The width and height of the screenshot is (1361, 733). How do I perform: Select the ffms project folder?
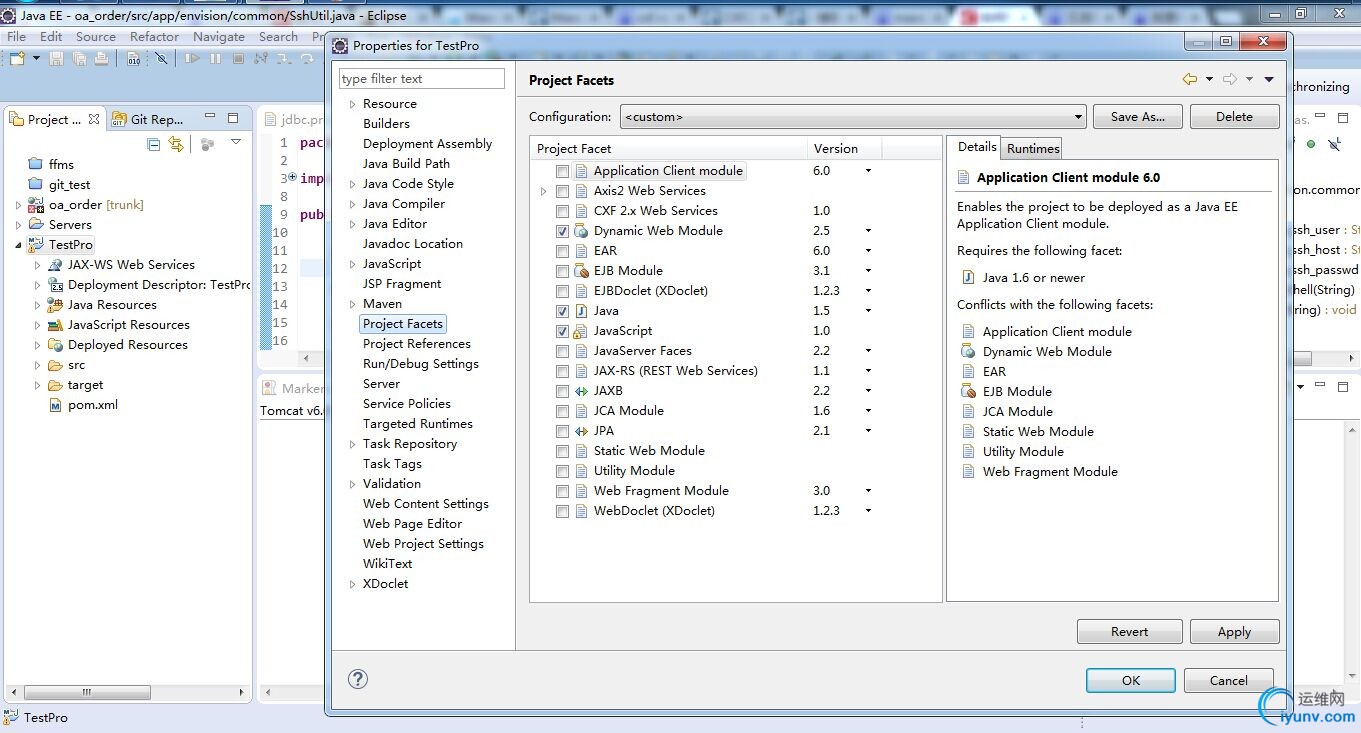pos(61,164)
